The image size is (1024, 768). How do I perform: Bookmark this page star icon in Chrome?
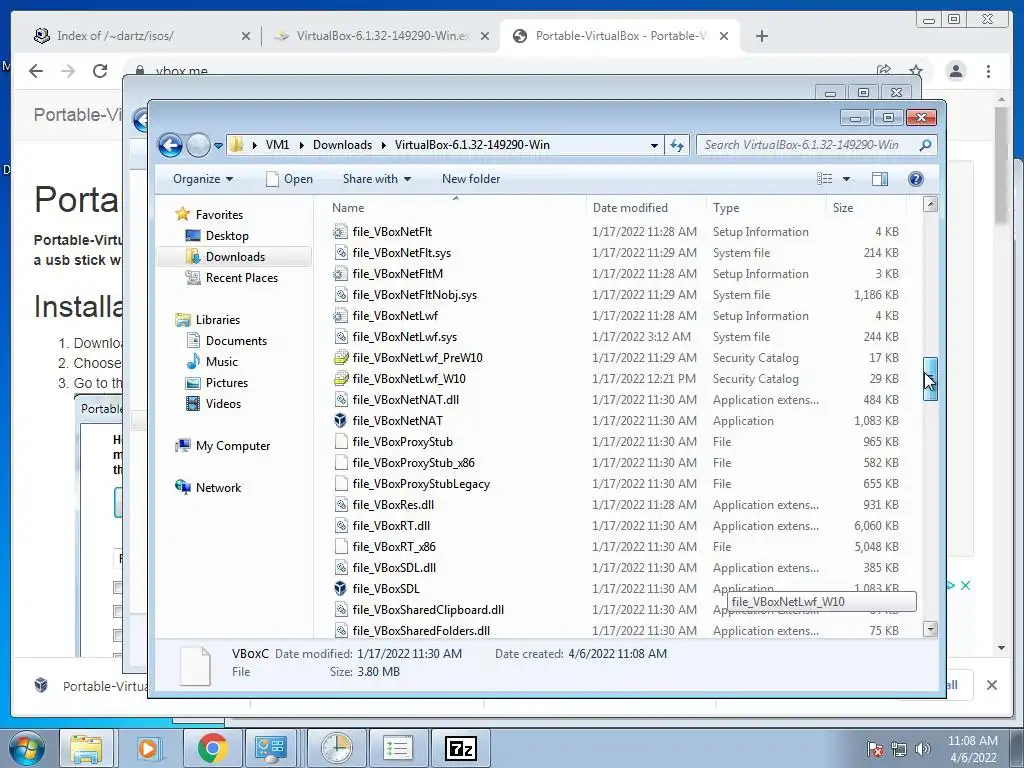916,71
